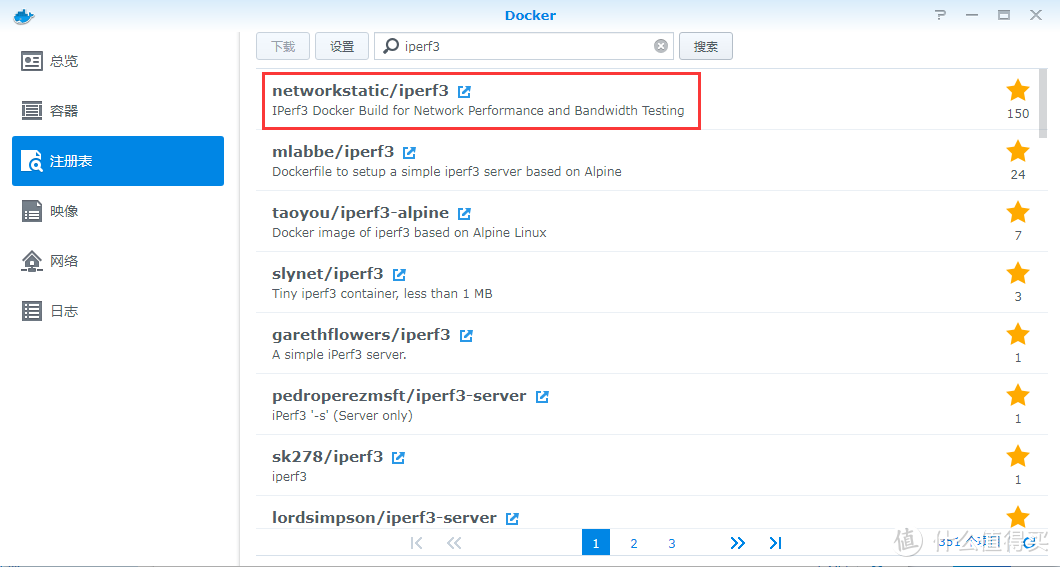The width and height of the screenshot is (1060, 567).
Task: Click description 'Tiny iperf3 container, less than 1 MB'
Action: tap(382, 293)
